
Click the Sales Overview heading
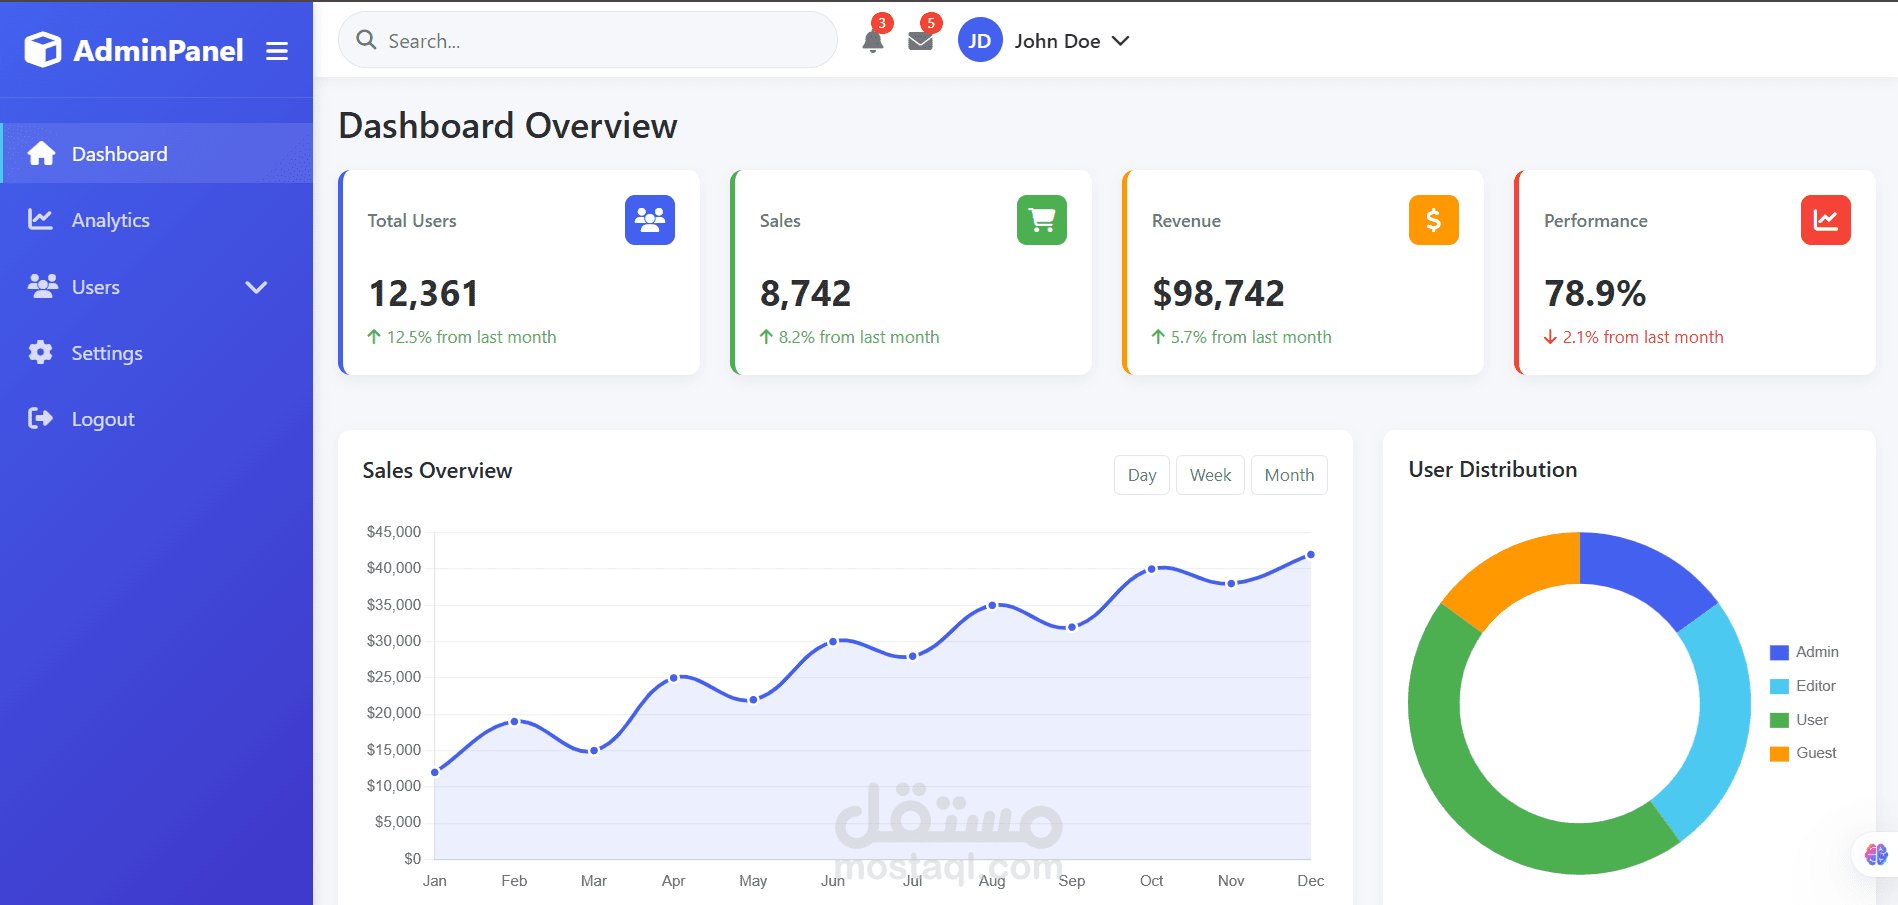pos(437,470)
